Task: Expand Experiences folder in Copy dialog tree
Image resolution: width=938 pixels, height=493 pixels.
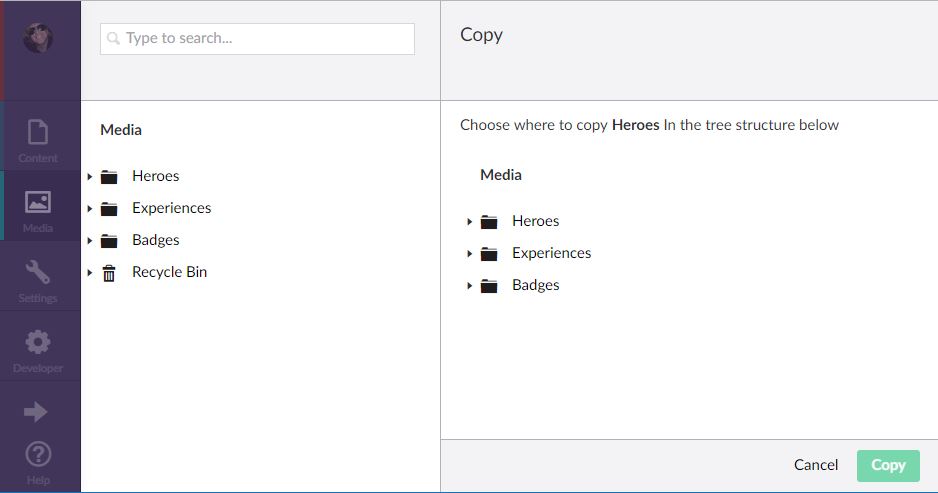Action: pyautogui.click(x=470, y=254)
